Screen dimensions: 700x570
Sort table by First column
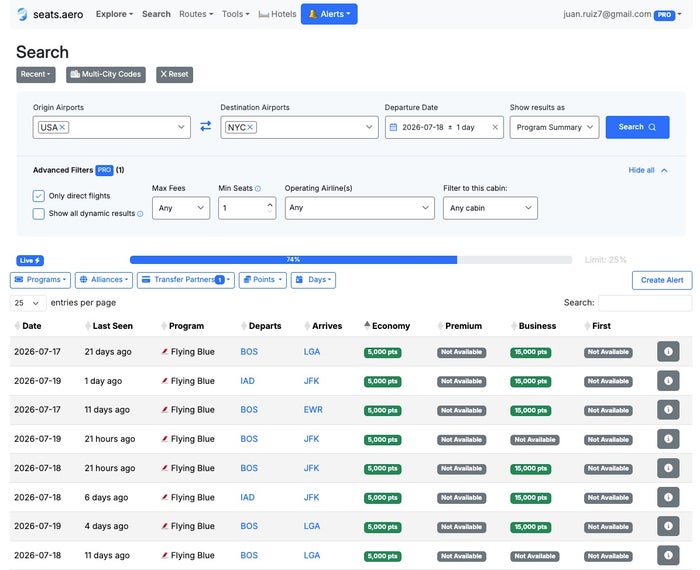point(597,326)
